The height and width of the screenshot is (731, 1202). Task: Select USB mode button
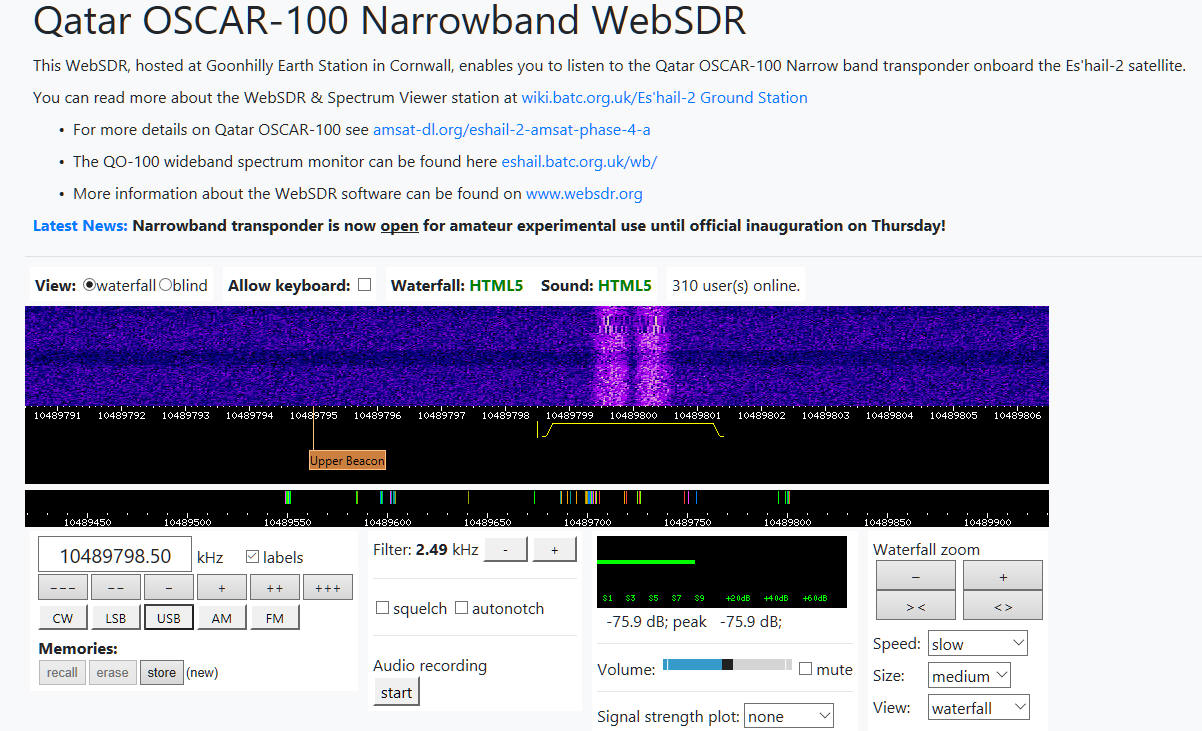pyautogui.click(x=168, y=618)
